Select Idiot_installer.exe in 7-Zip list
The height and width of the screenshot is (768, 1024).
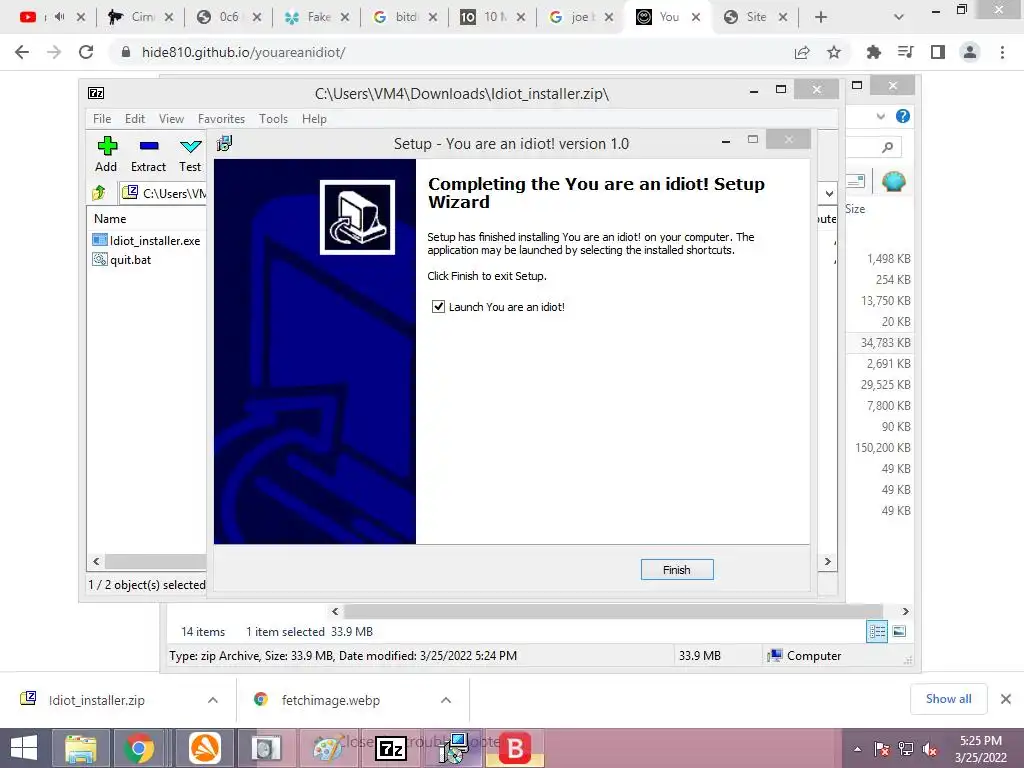pos(148,240)
